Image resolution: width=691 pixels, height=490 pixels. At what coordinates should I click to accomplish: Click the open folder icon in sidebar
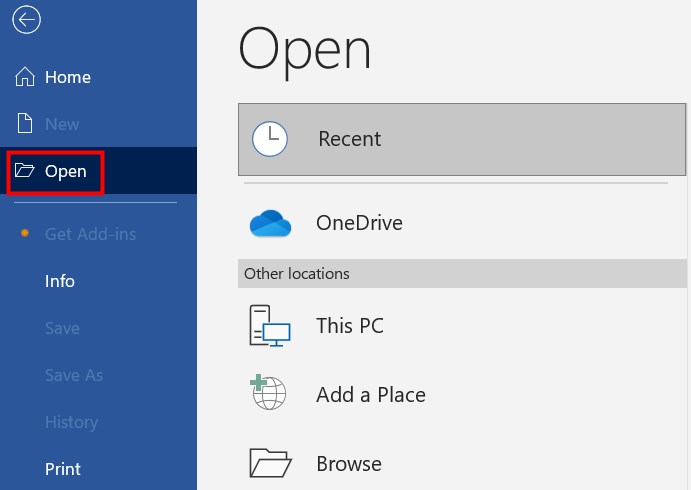pyautogui.click(x=25, y=171)
